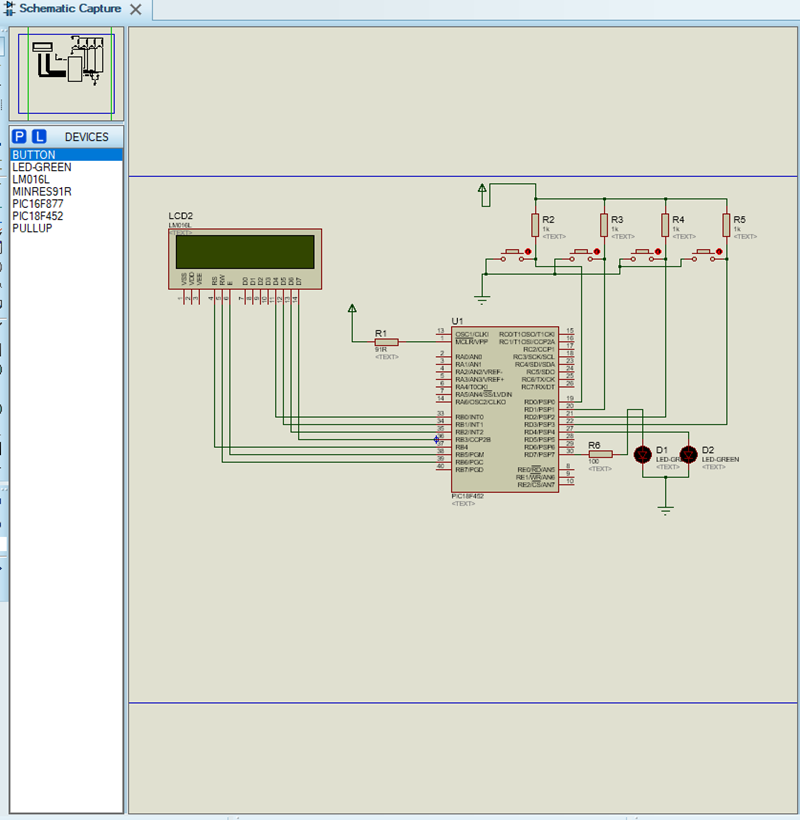
Task: Click the schematic overview thumbnail
Action: pos(66,72)
